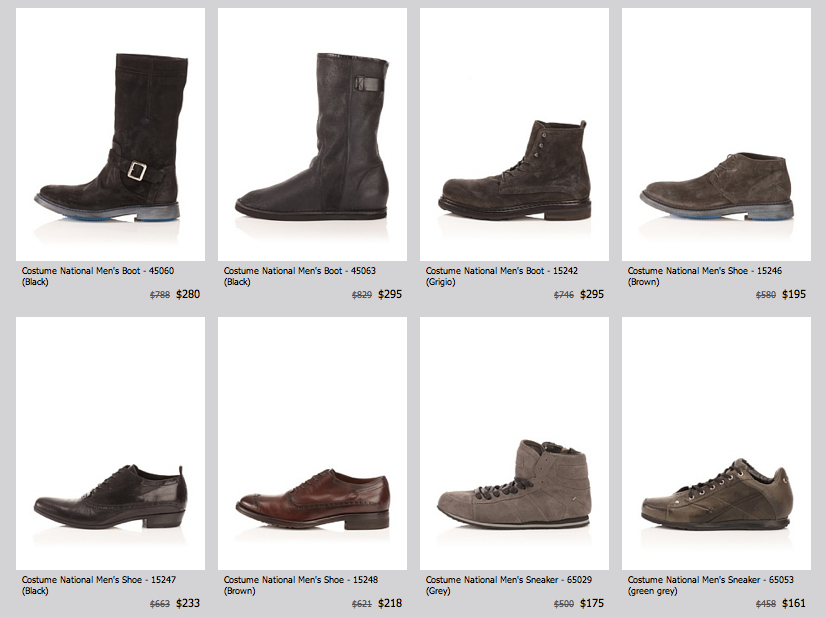Select the black oxford shoe 15247 image

pos(110,443)
